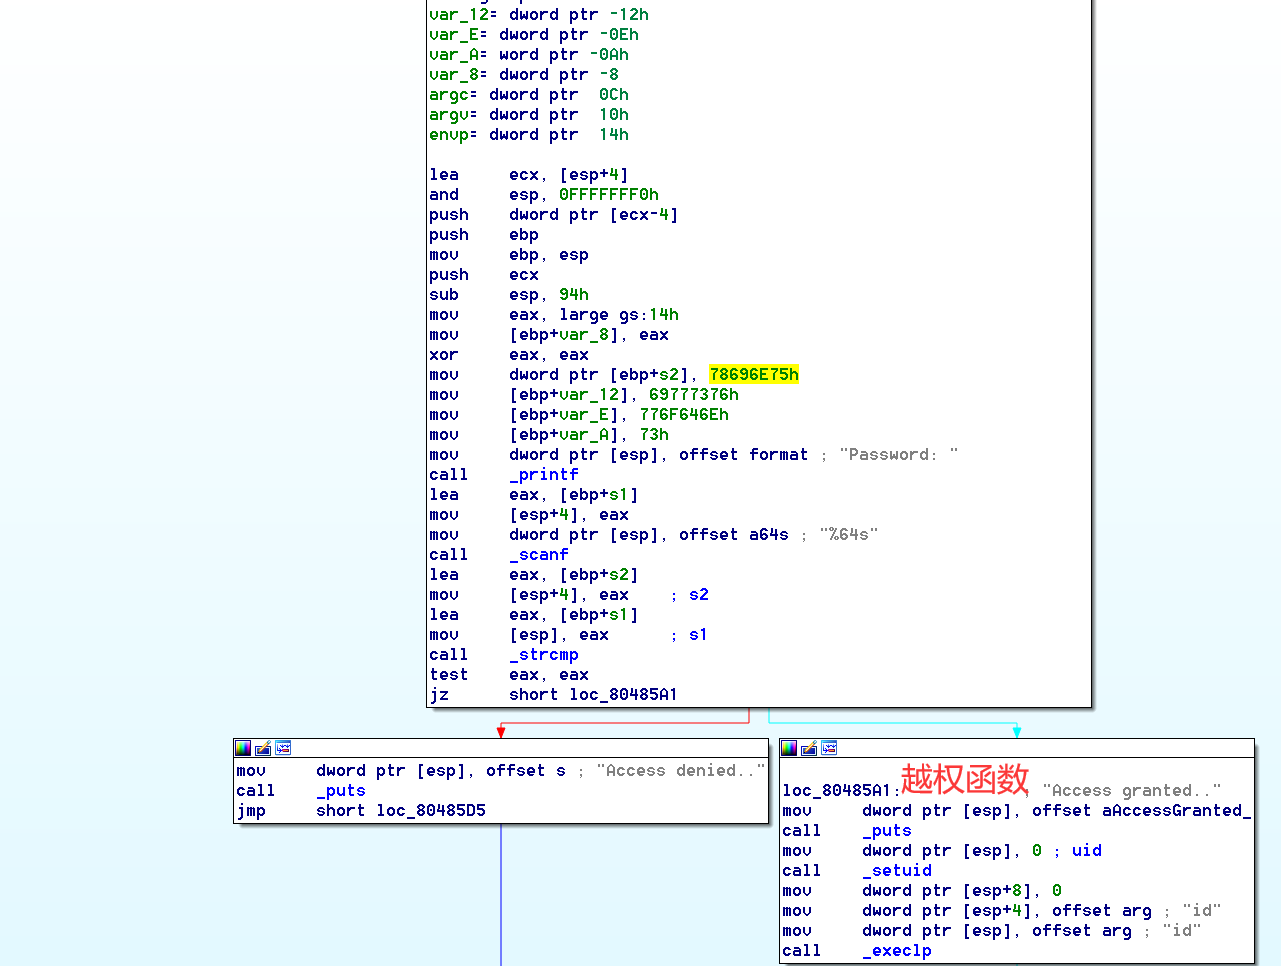Screen dimensions: 1281x966
Task: Click the _scanf call target
Action: [539, 555]
